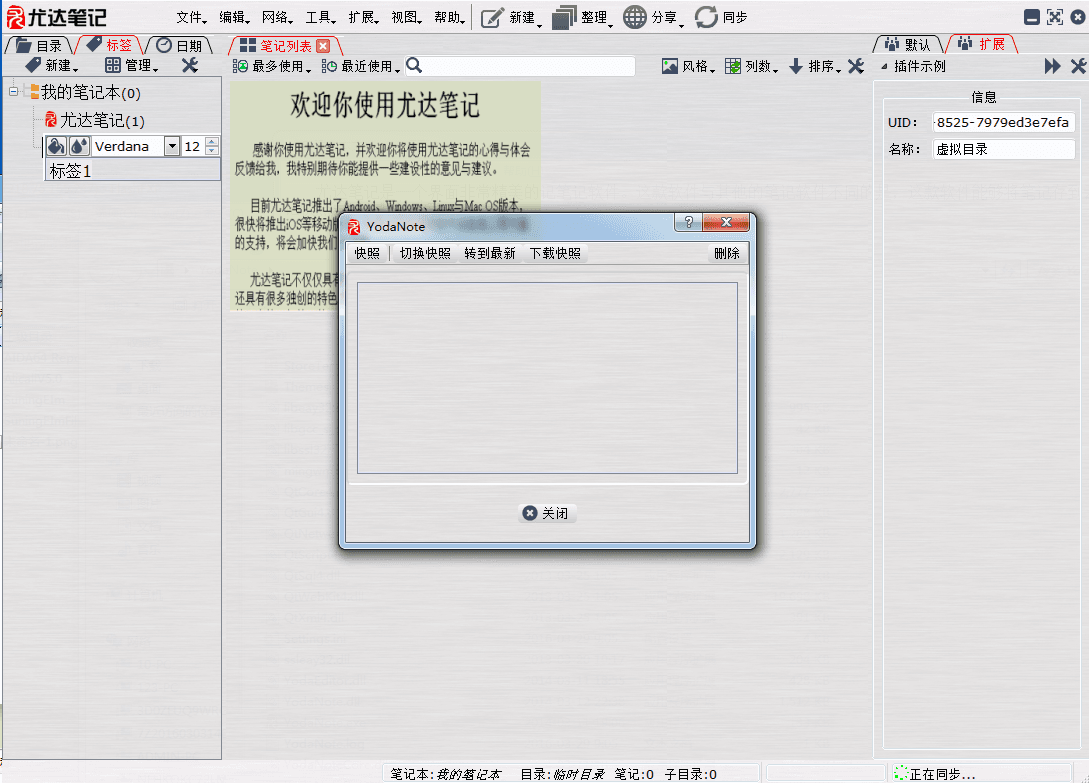Click the 新建 note pencil icon
Screen dimensions: 1089x783
tap(492, 17)
